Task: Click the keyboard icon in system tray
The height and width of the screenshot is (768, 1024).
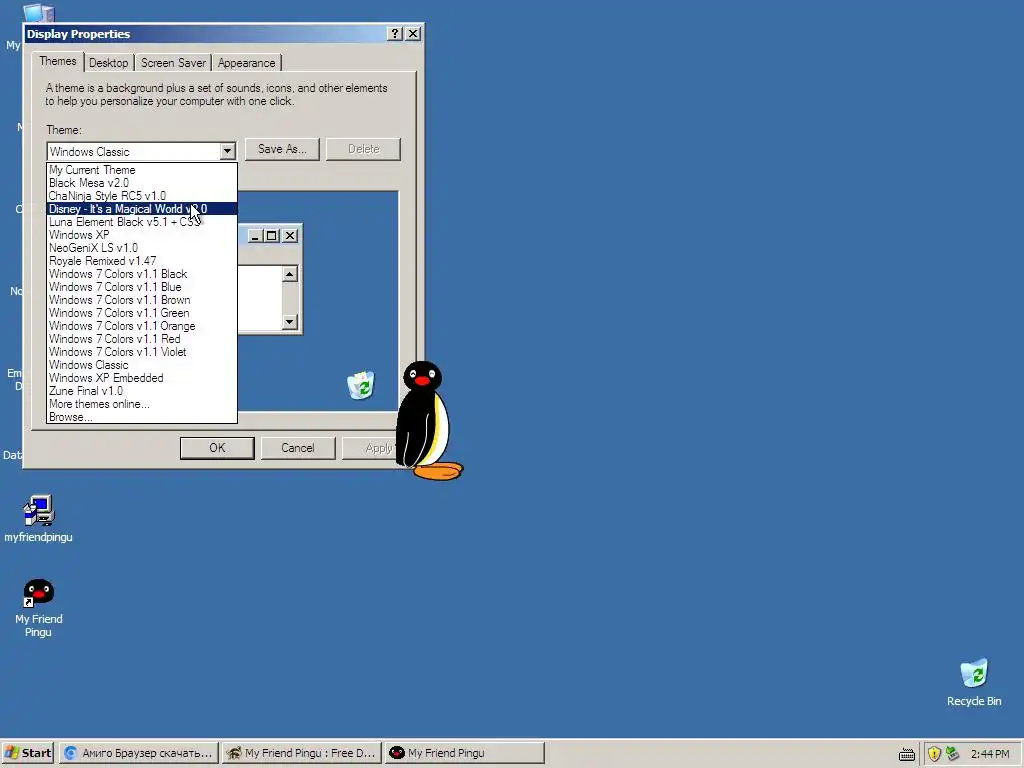Action: coord(906,754)
